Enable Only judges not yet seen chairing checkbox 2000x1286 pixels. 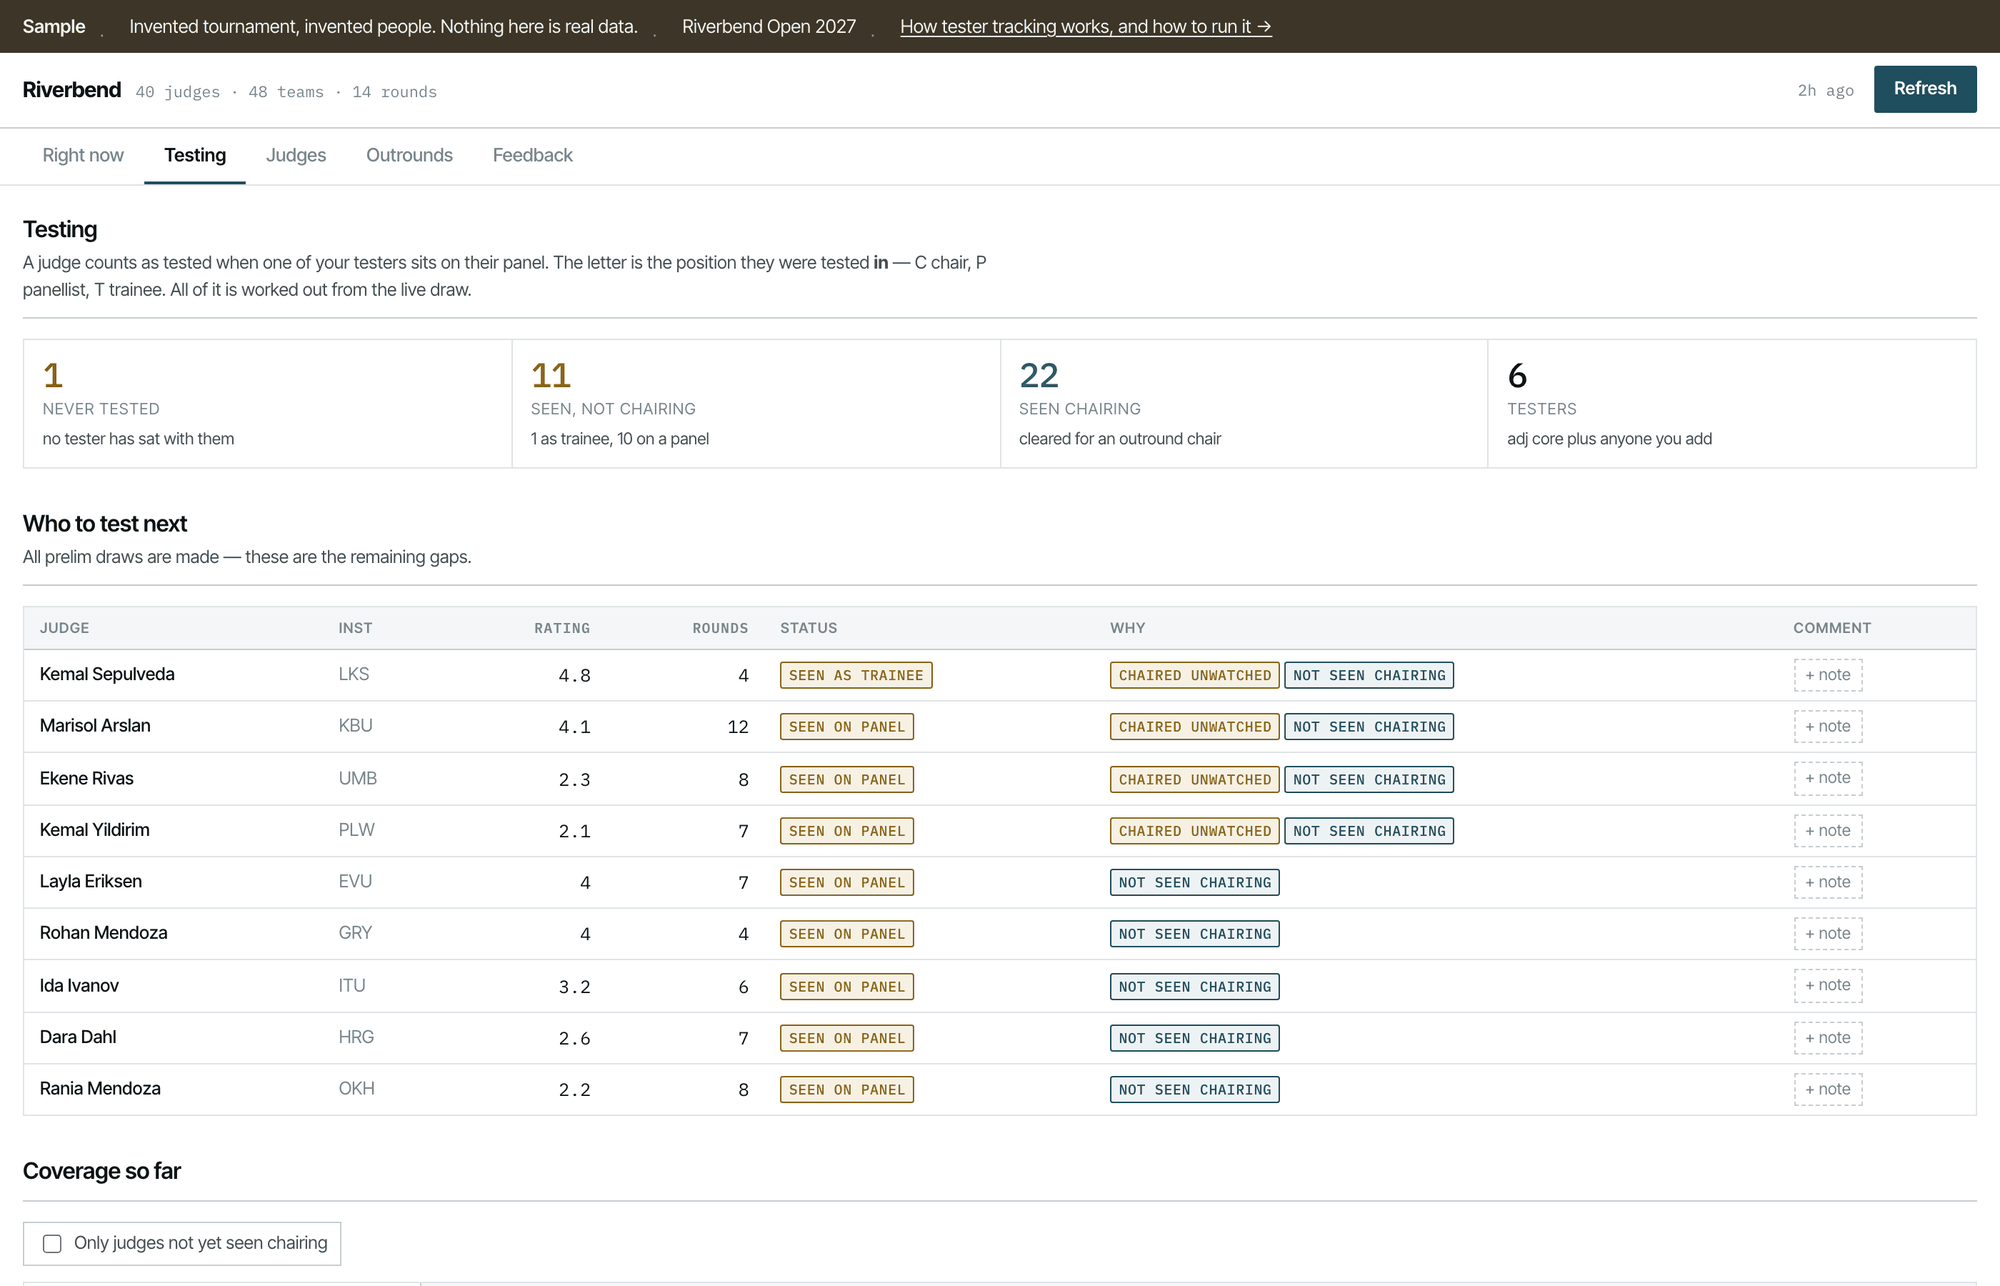point(52,1243)
